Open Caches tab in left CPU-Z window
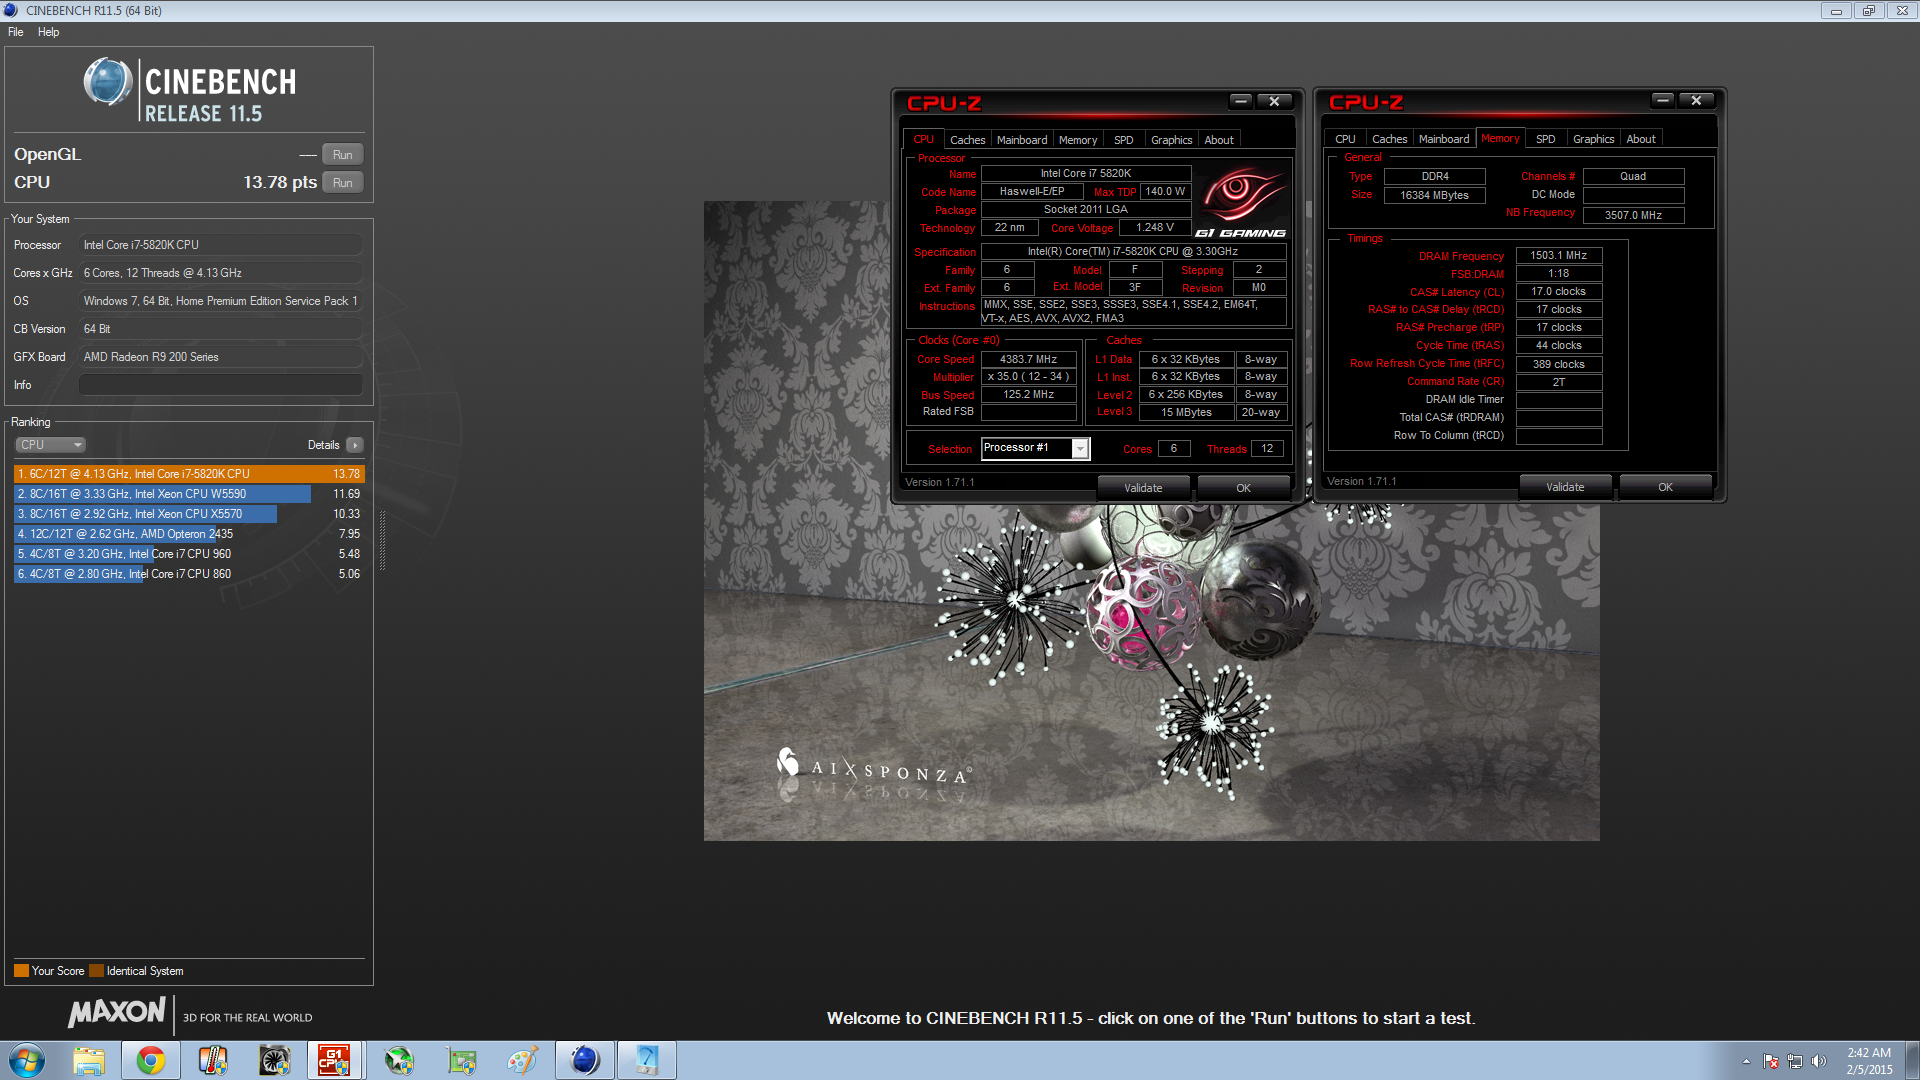The image size is (1920, 1080). pos(967,140)
